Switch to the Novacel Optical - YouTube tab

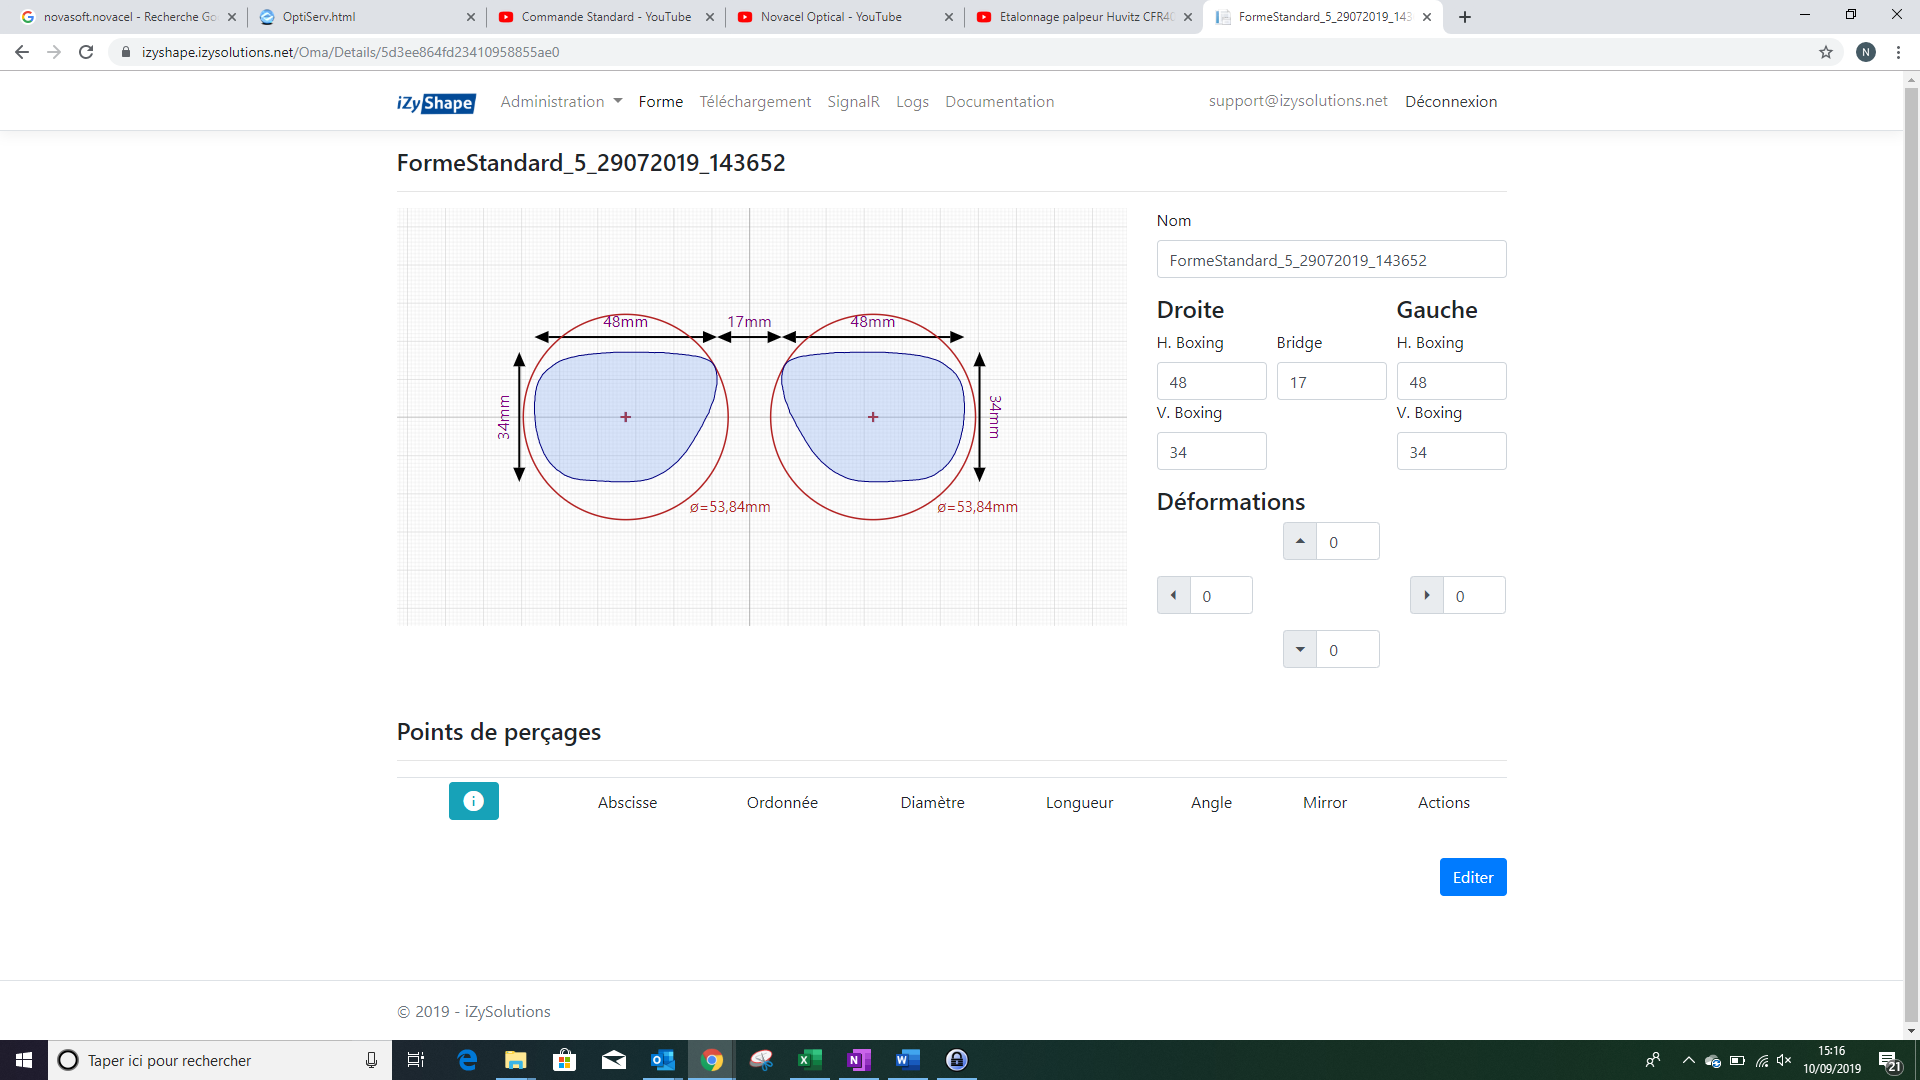(832, 17)
